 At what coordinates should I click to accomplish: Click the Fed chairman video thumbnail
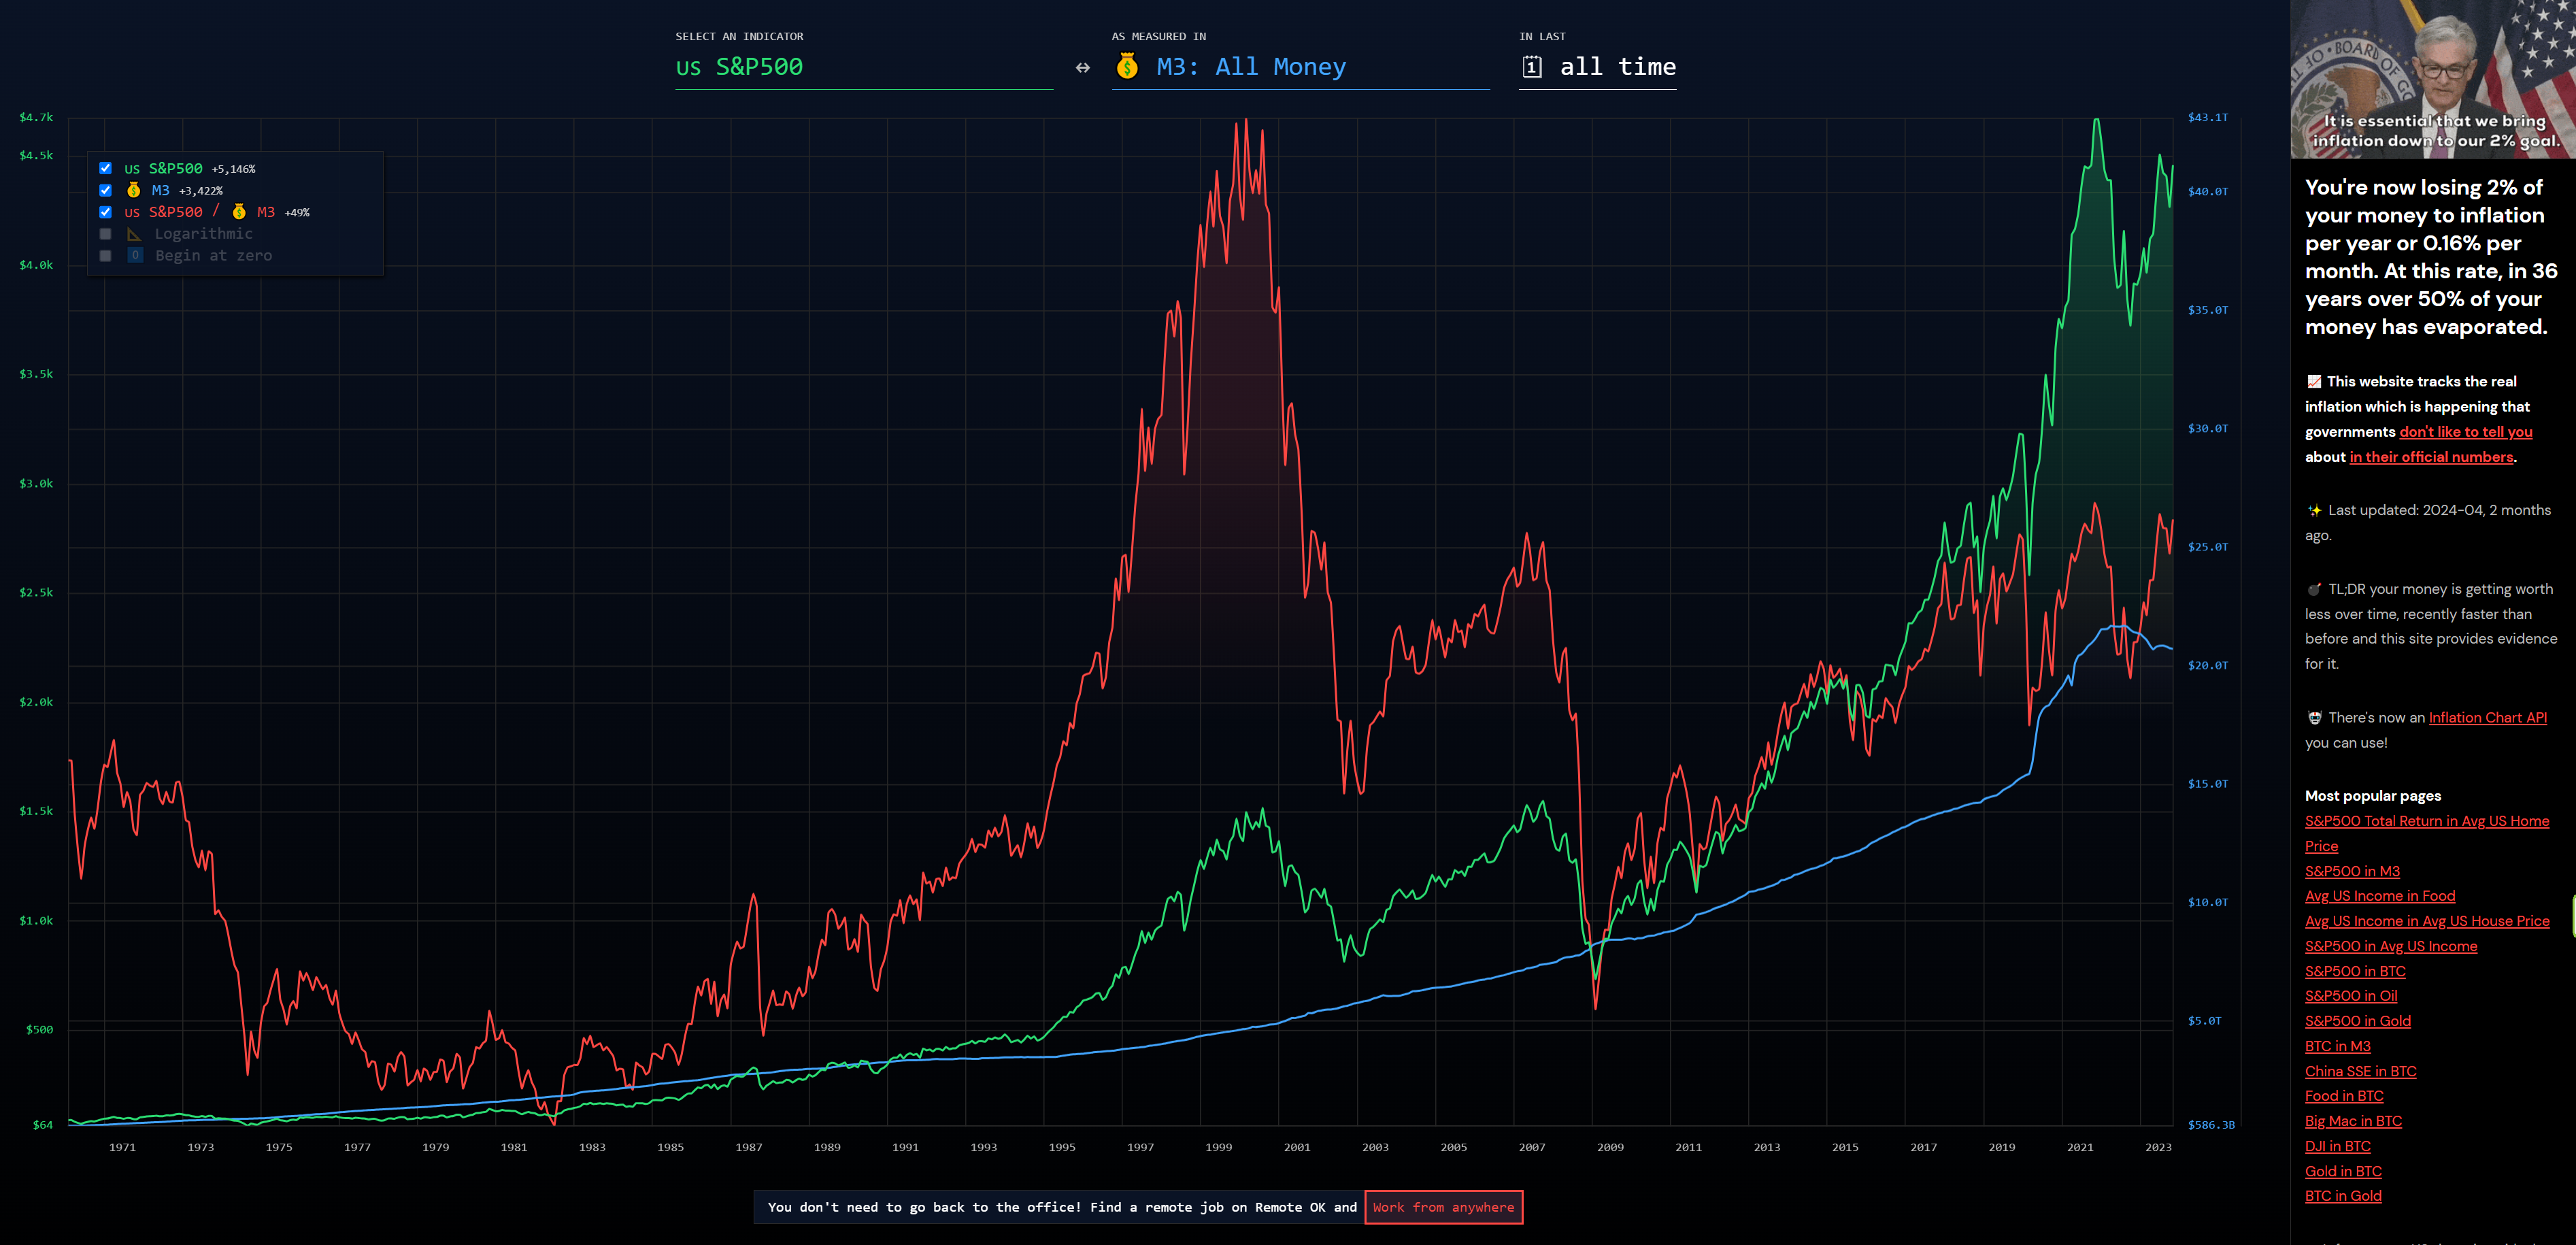(2433, 79)
